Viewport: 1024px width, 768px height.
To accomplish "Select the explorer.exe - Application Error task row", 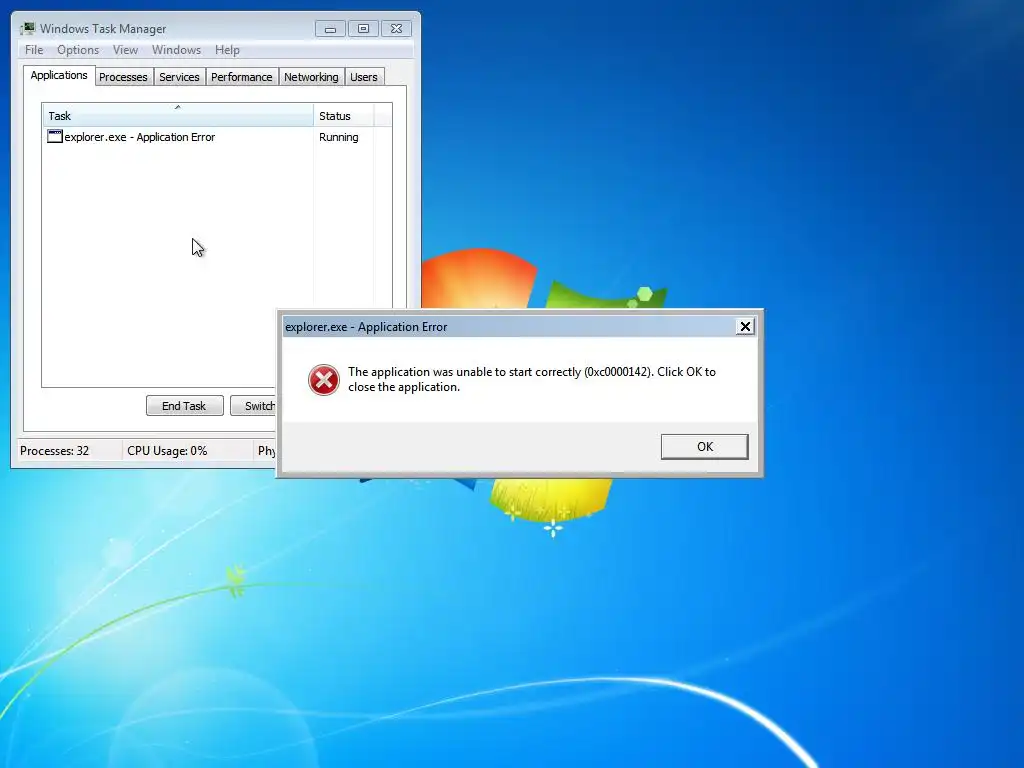I will click(x=217, y=137).
